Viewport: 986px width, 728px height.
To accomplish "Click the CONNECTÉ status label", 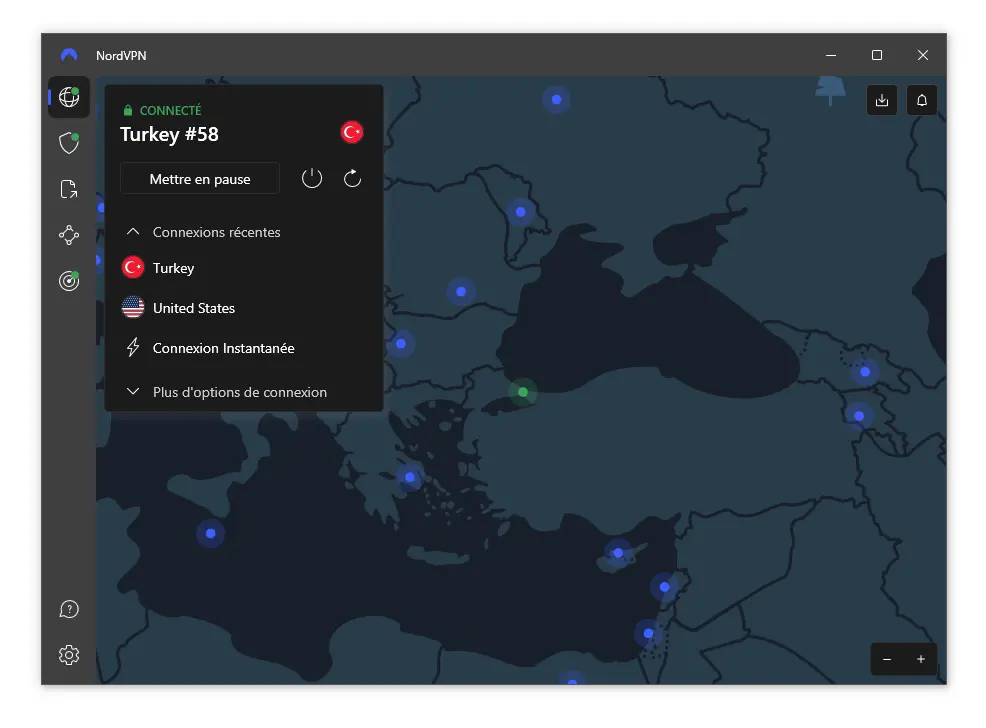I will click(170, 111).
